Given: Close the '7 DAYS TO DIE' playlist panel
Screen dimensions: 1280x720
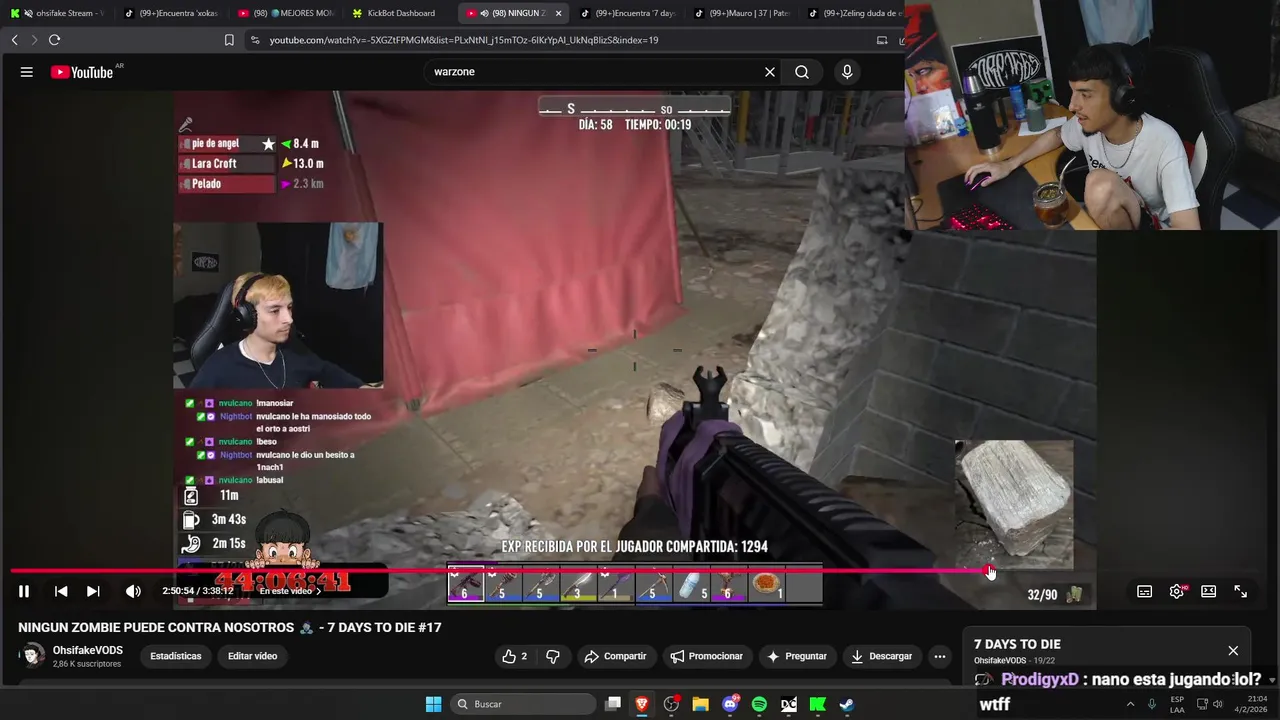Looking at the screenshot, I should [1233, 650].
